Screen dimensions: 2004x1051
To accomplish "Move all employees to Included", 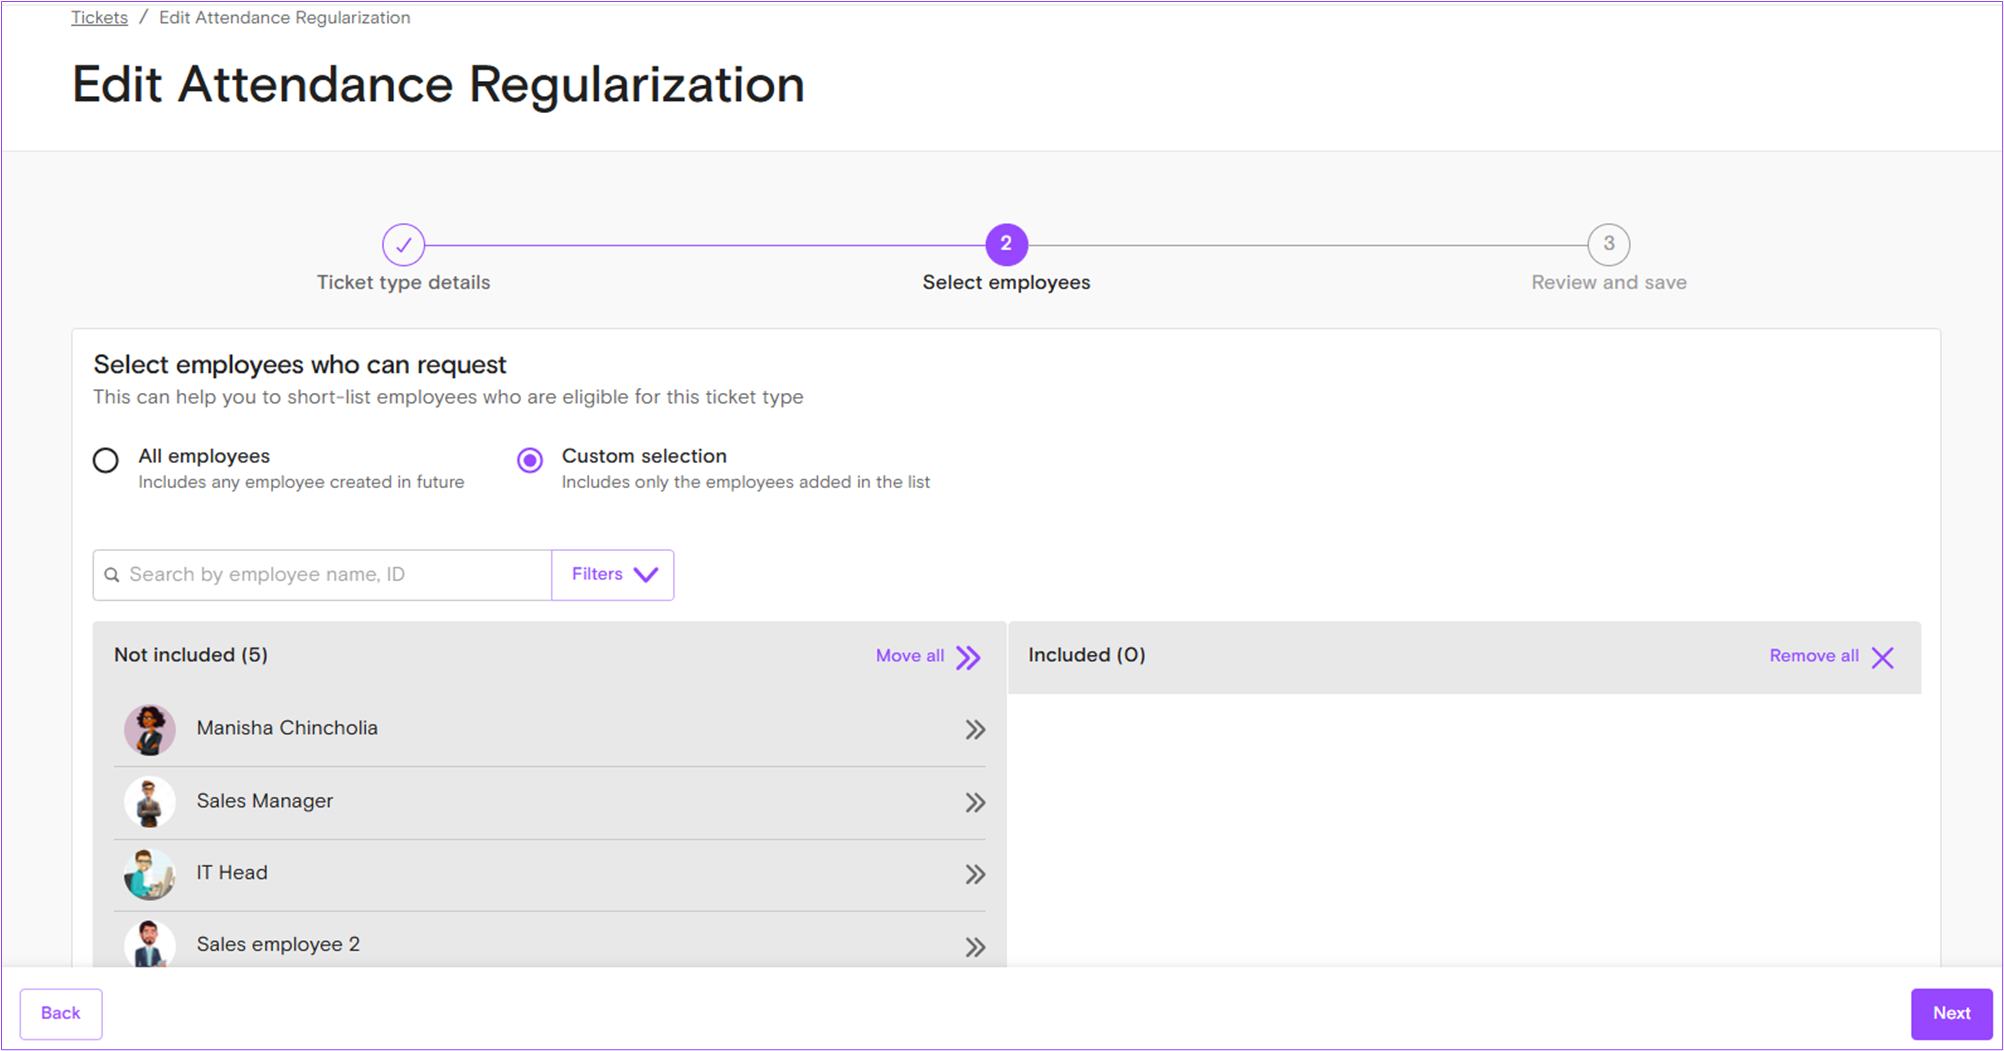I will coord(927,657).
